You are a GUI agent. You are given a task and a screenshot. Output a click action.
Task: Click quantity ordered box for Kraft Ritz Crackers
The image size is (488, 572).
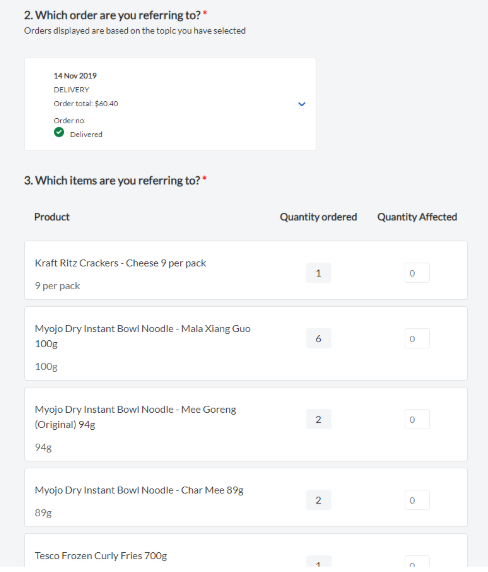pyautogui.click(x=318, y=273)
